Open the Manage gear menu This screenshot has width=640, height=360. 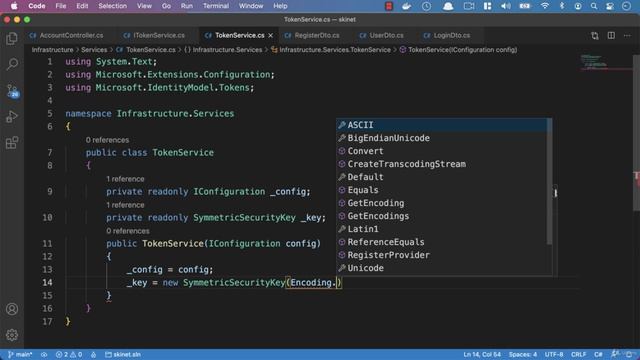(12, 335)
